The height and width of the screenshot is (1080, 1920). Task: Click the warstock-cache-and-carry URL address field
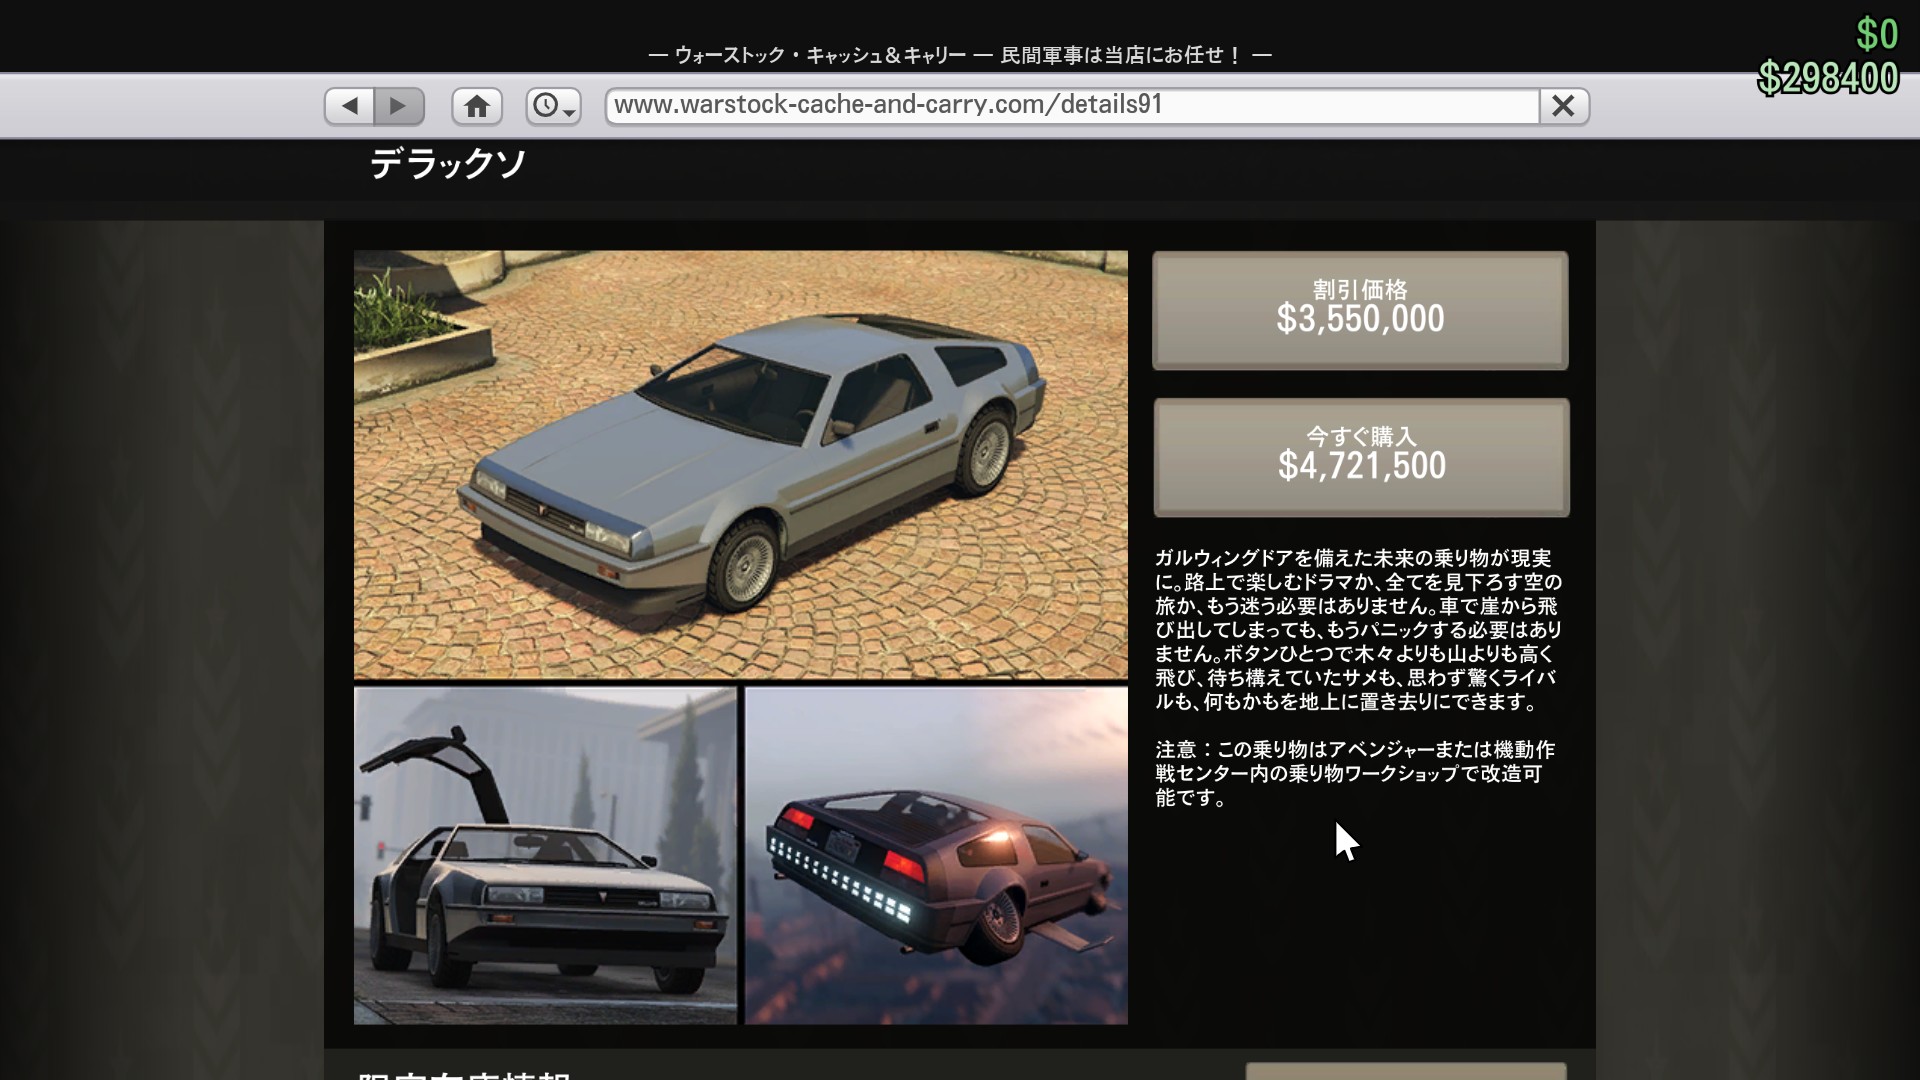tap(1070, 106)
